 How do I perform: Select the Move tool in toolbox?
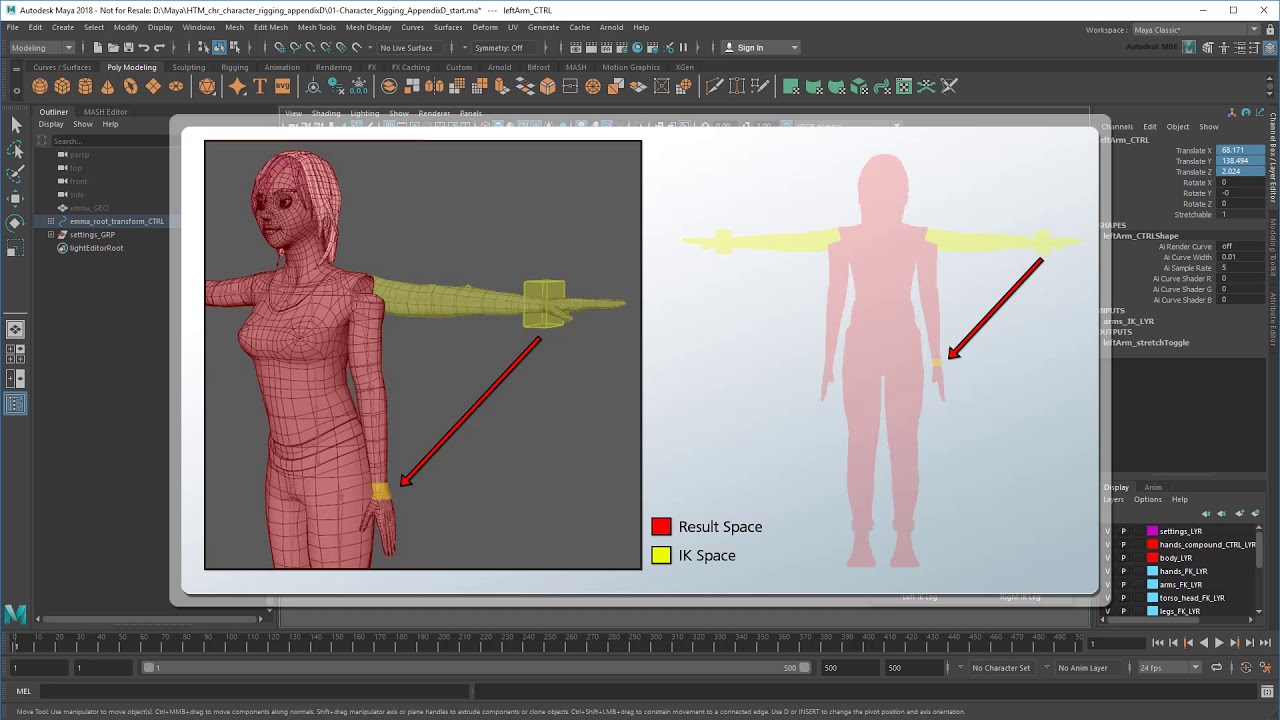click(x=15, y=198)
